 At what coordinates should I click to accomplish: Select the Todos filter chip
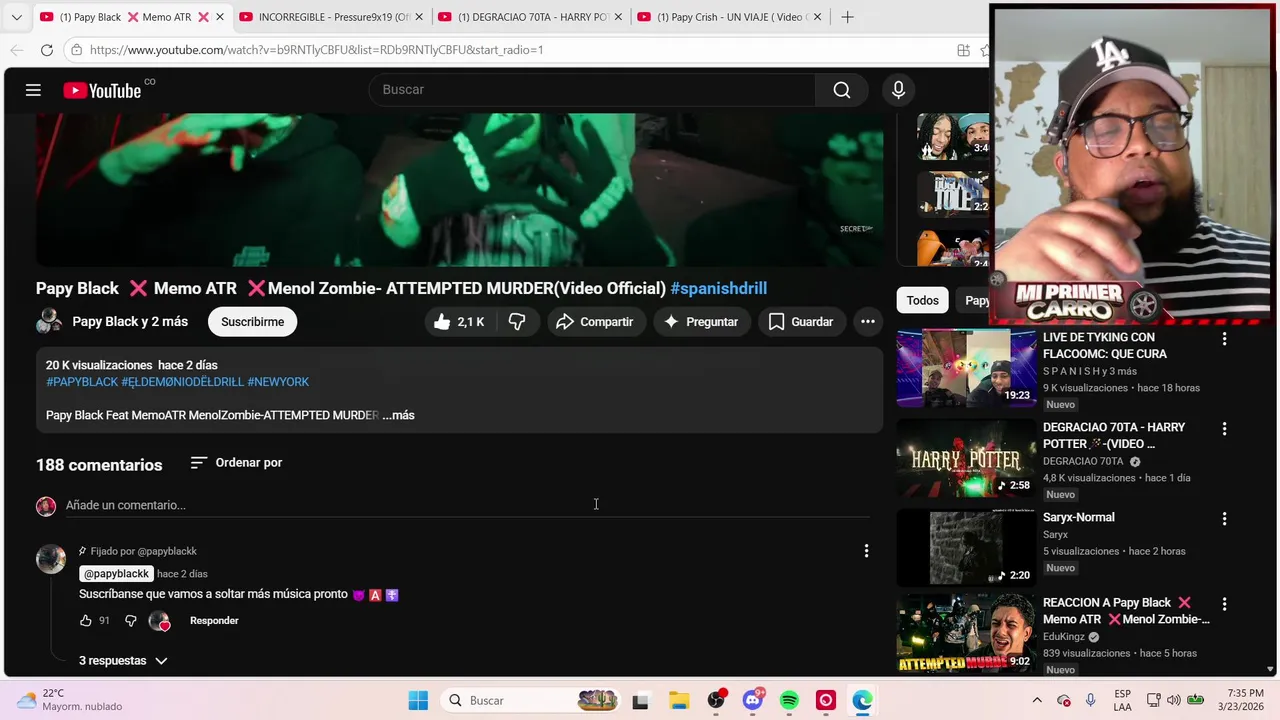click(x=922, y=300)
